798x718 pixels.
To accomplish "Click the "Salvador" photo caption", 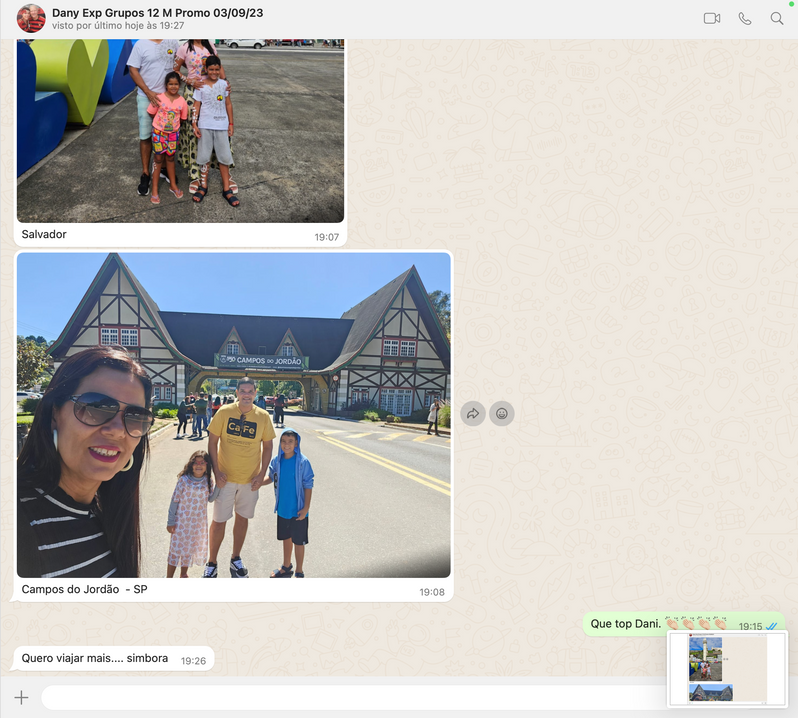I will click(x=44, y=234).
